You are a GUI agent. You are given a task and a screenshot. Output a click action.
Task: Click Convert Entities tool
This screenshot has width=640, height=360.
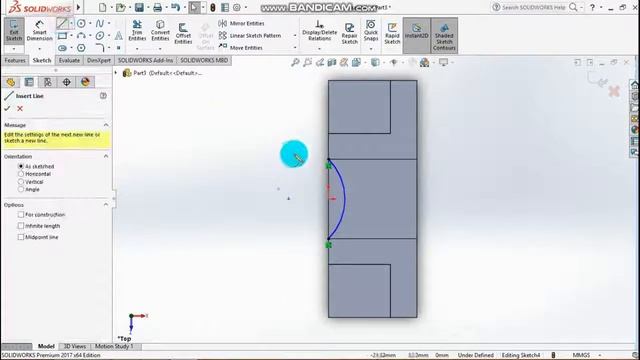(x=160, y=31)
